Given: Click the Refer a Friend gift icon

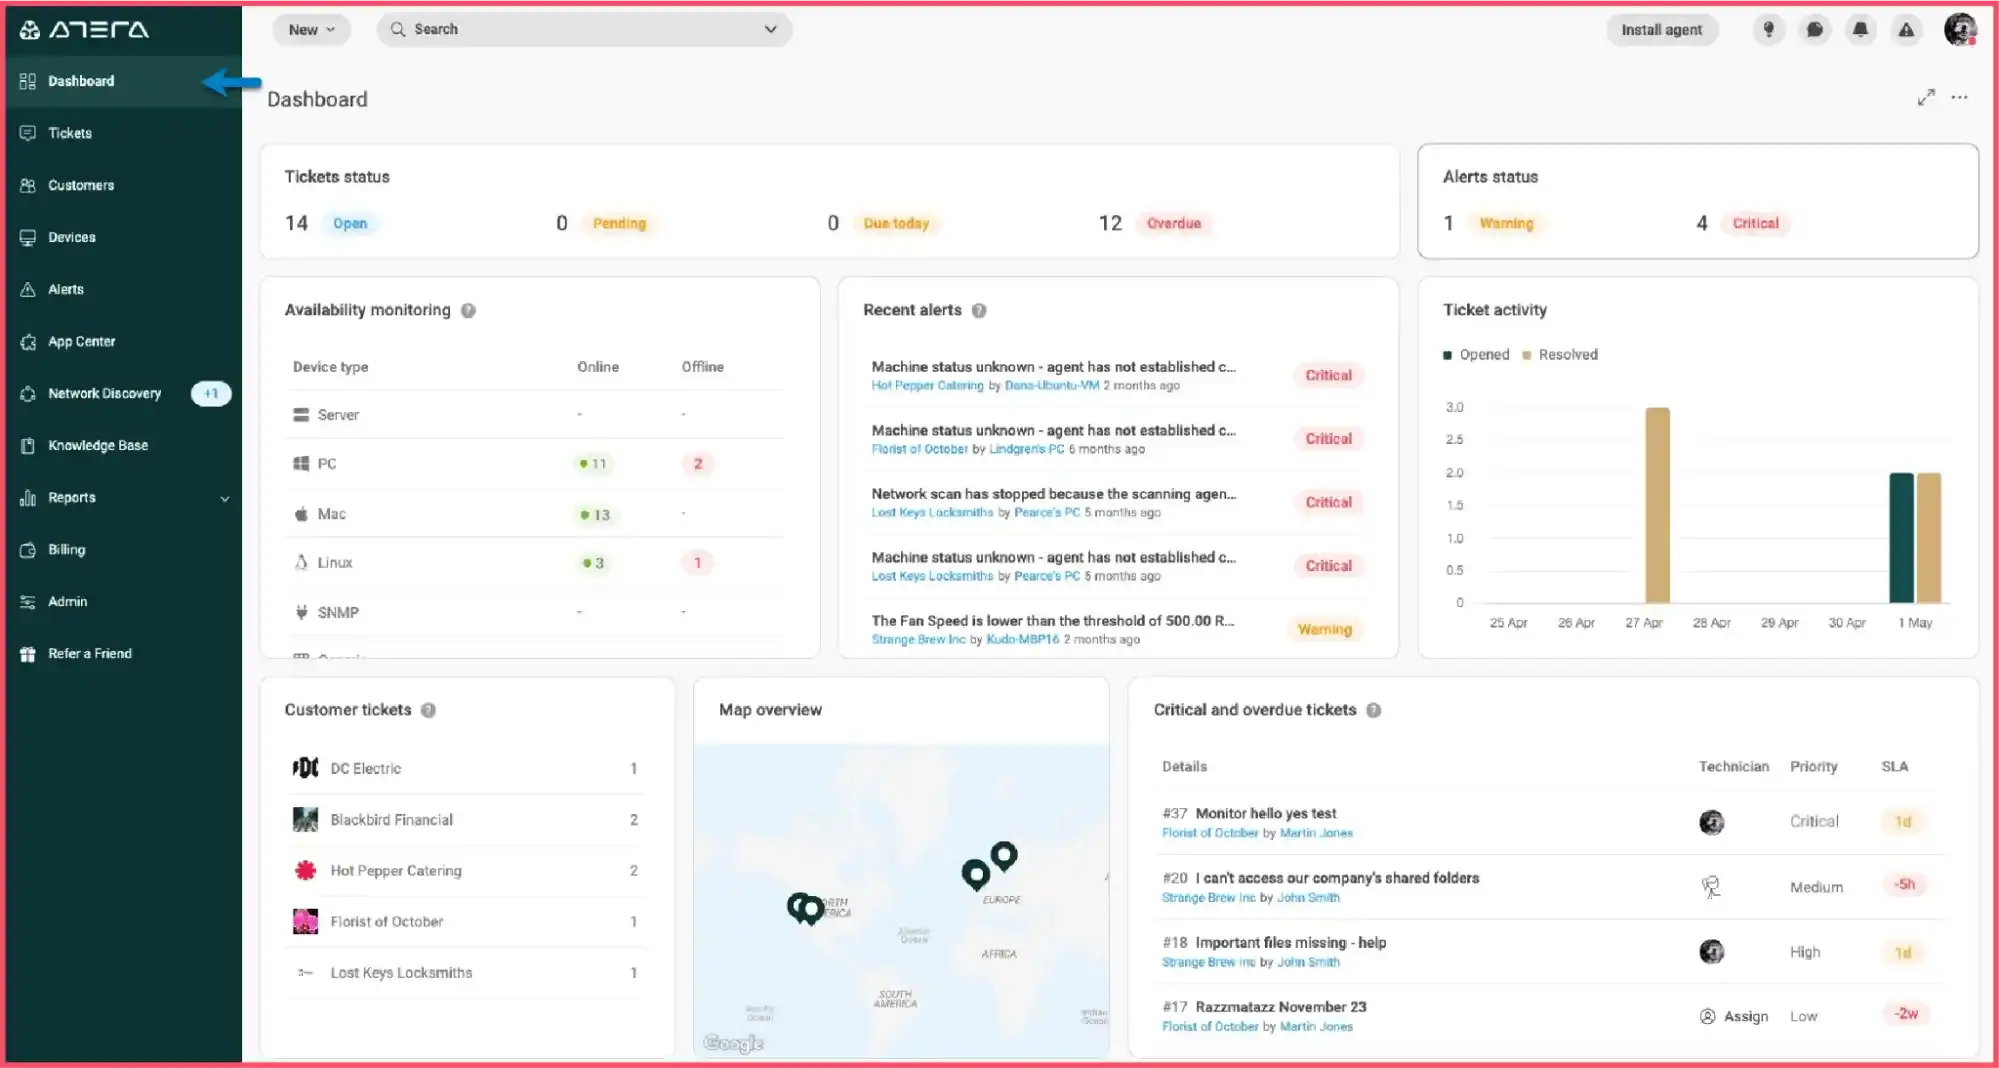Looking at the screenshot, I should tap(27, 653).
